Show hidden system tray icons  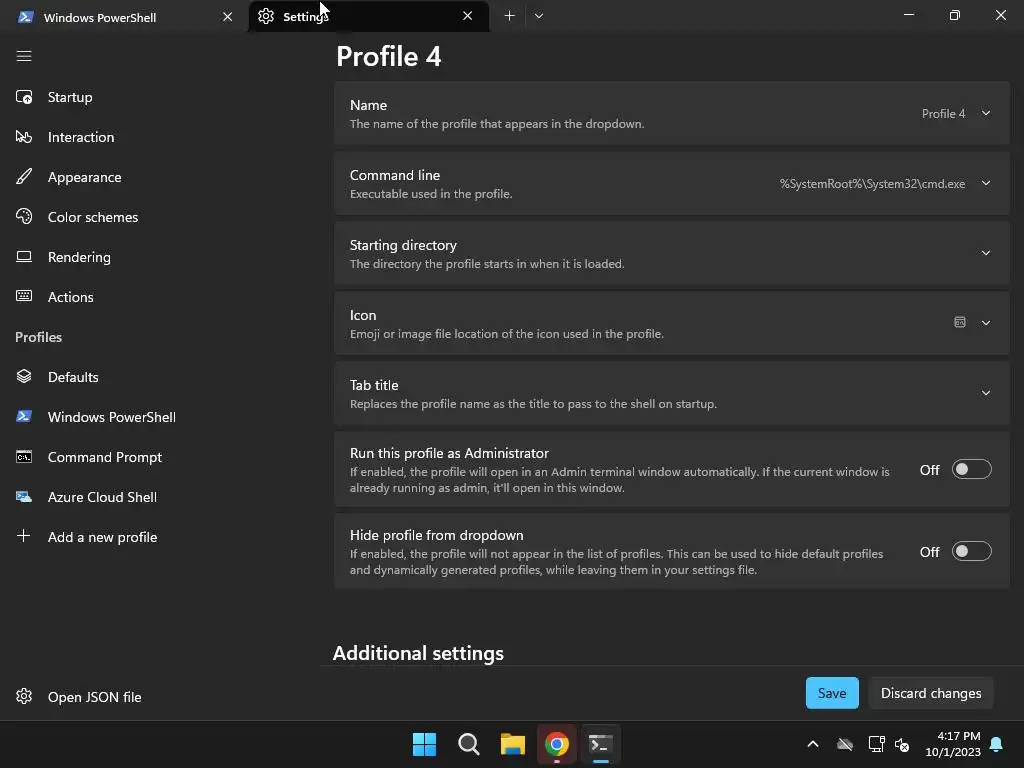coord(813,744)
